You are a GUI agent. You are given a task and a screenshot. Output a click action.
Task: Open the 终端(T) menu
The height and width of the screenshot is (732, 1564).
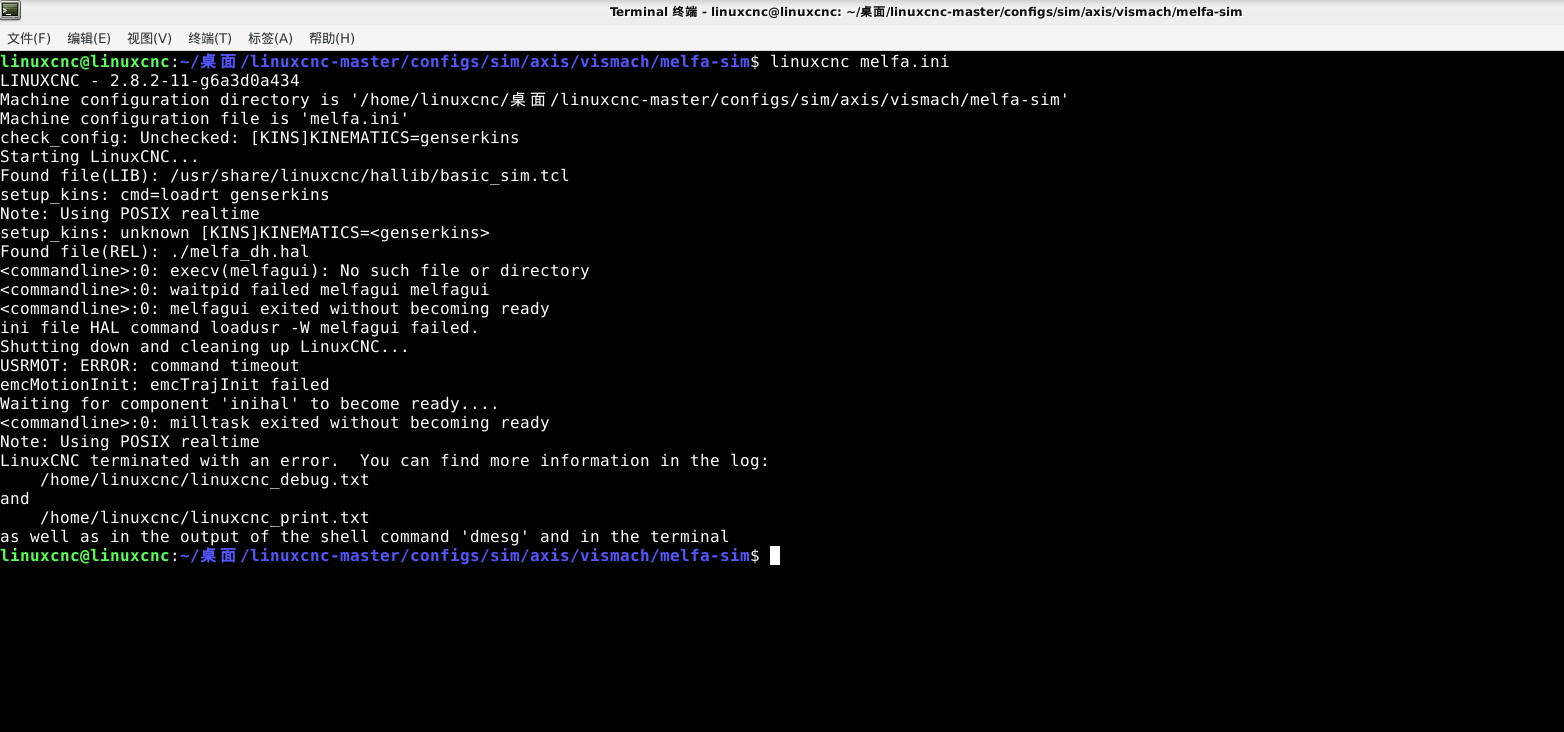click(x=210, y=38)
